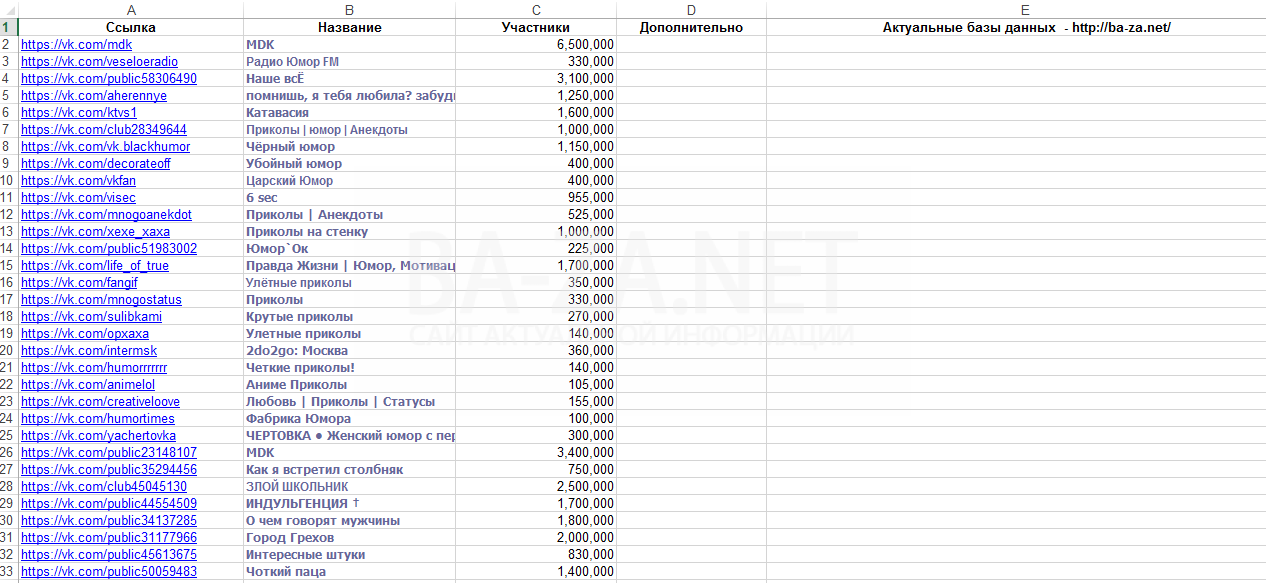Open the vk.com/intermsk link

click(x=89, y=350)
